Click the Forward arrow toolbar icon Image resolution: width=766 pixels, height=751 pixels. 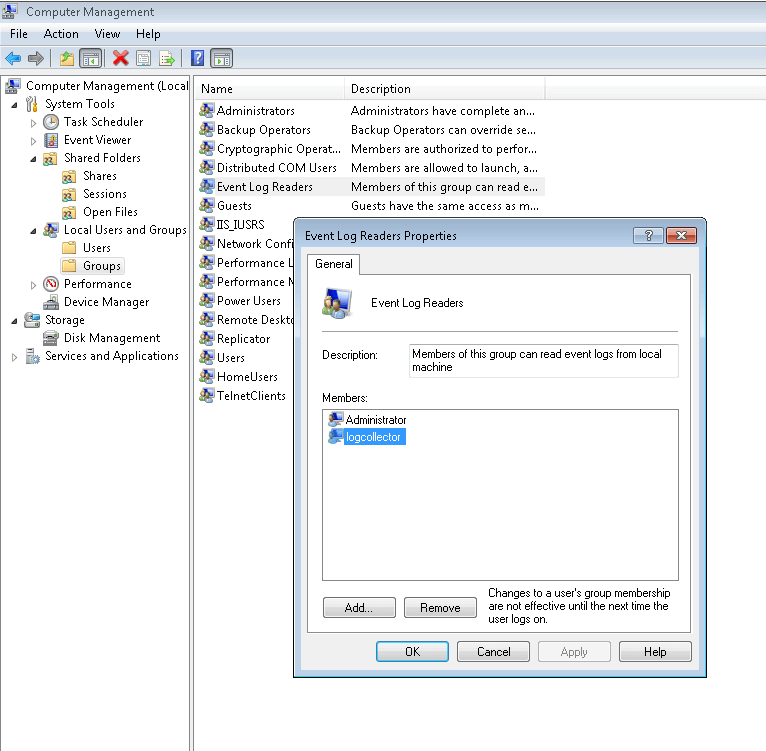pos(36,59)
